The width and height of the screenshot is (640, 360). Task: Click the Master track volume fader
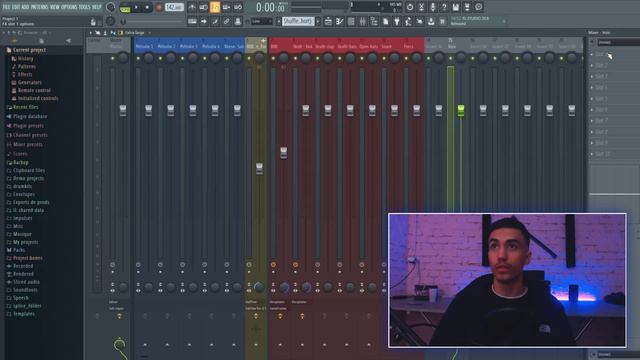coord(123,110)
